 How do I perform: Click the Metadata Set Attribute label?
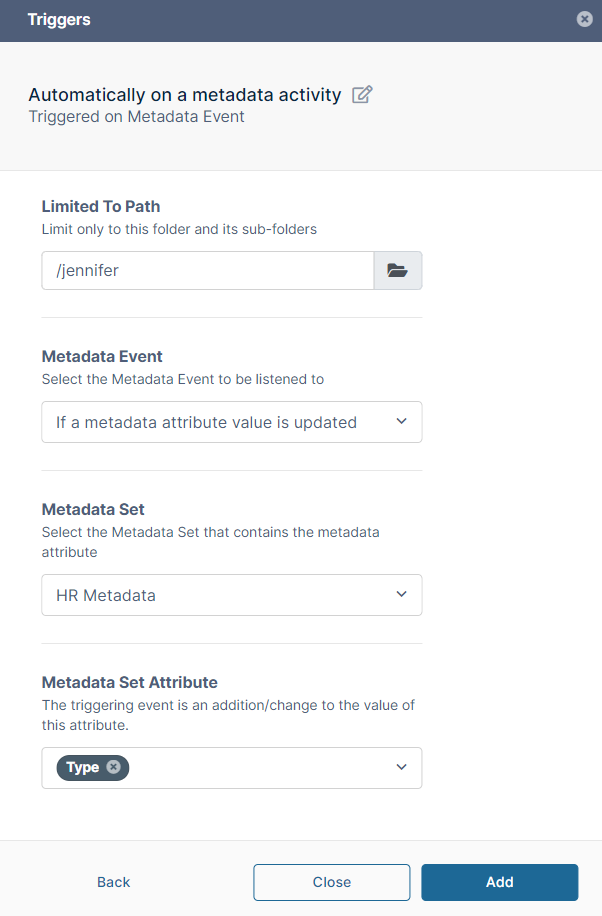129,682
